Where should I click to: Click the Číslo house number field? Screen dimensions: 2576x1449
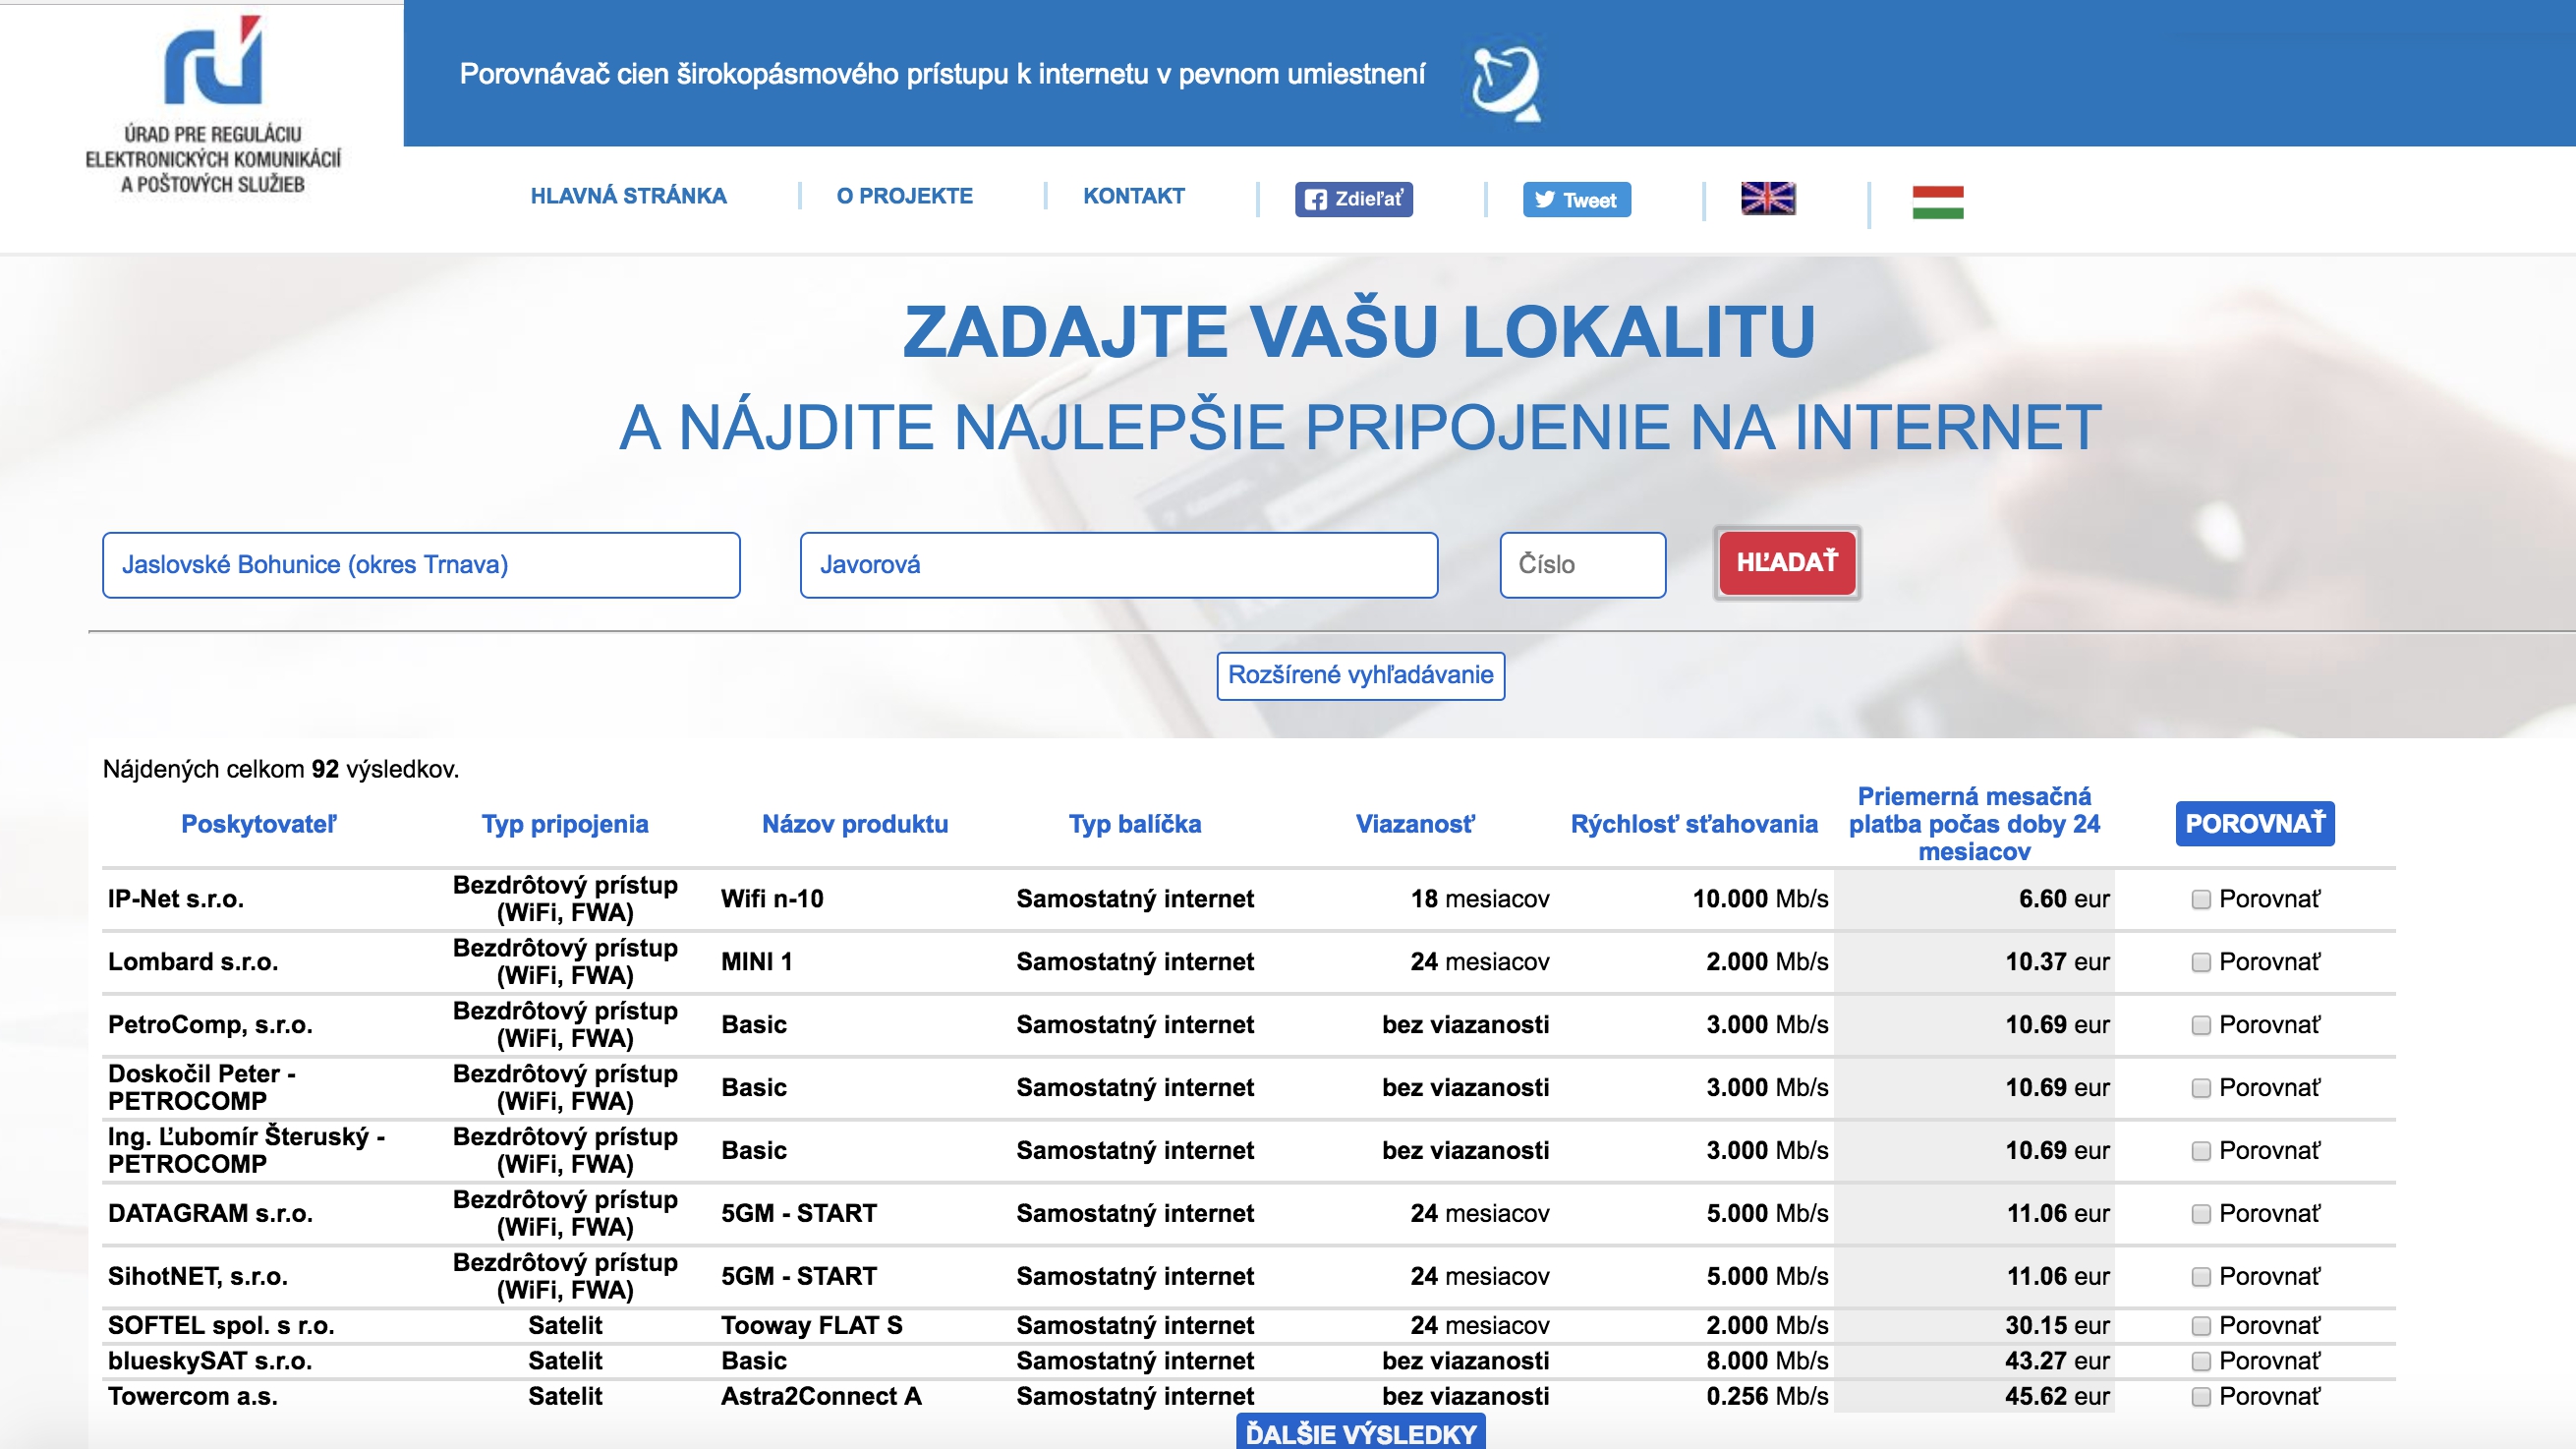click(x=1582, y=565)
